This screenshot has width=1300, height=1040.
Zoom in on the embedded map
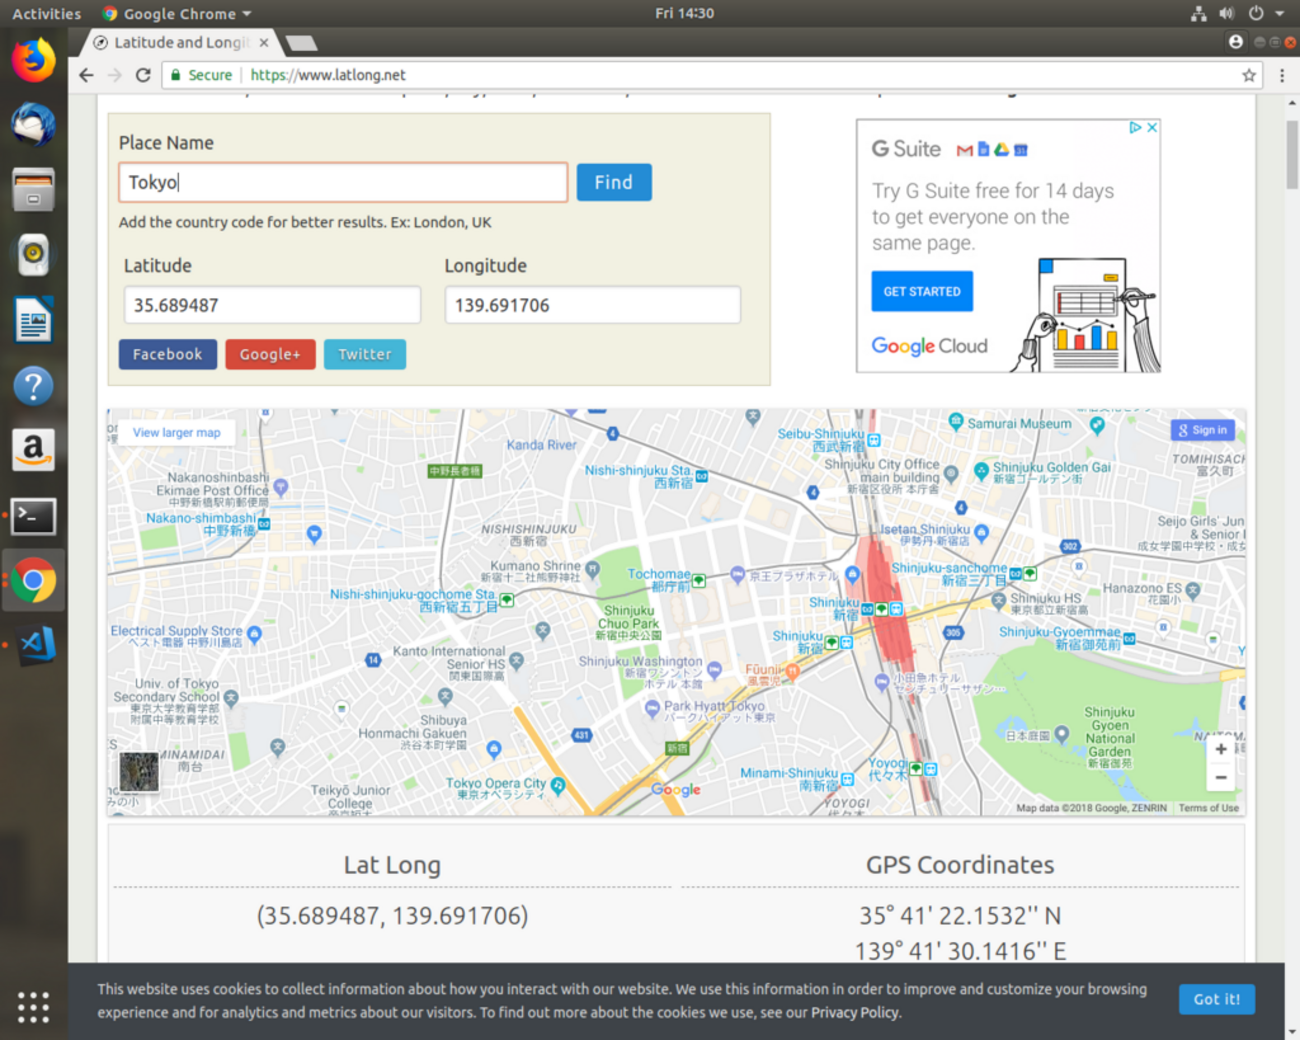click(1220, 748)
